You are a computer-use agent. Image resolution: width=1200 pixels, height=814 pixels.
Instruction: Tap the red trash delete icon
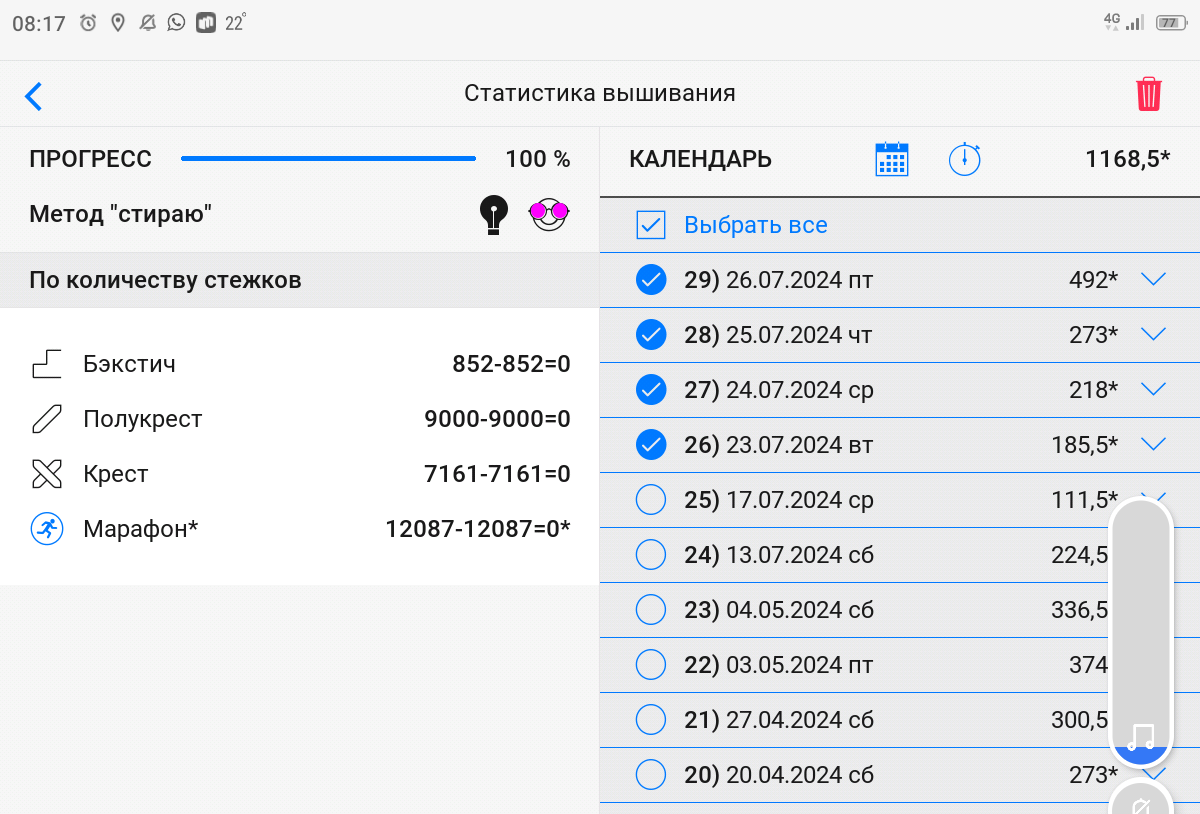[1148, 94]
